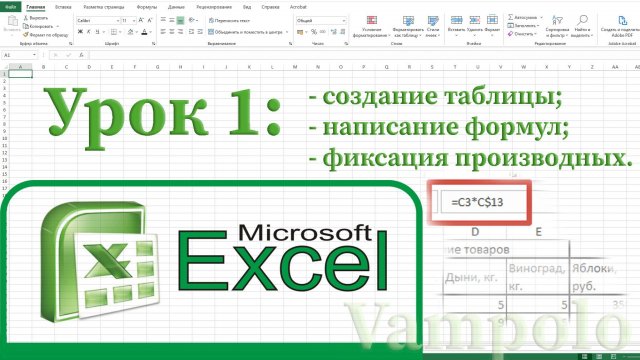Expand the Копировать dropdown arrow

click(x=58, y=27)
